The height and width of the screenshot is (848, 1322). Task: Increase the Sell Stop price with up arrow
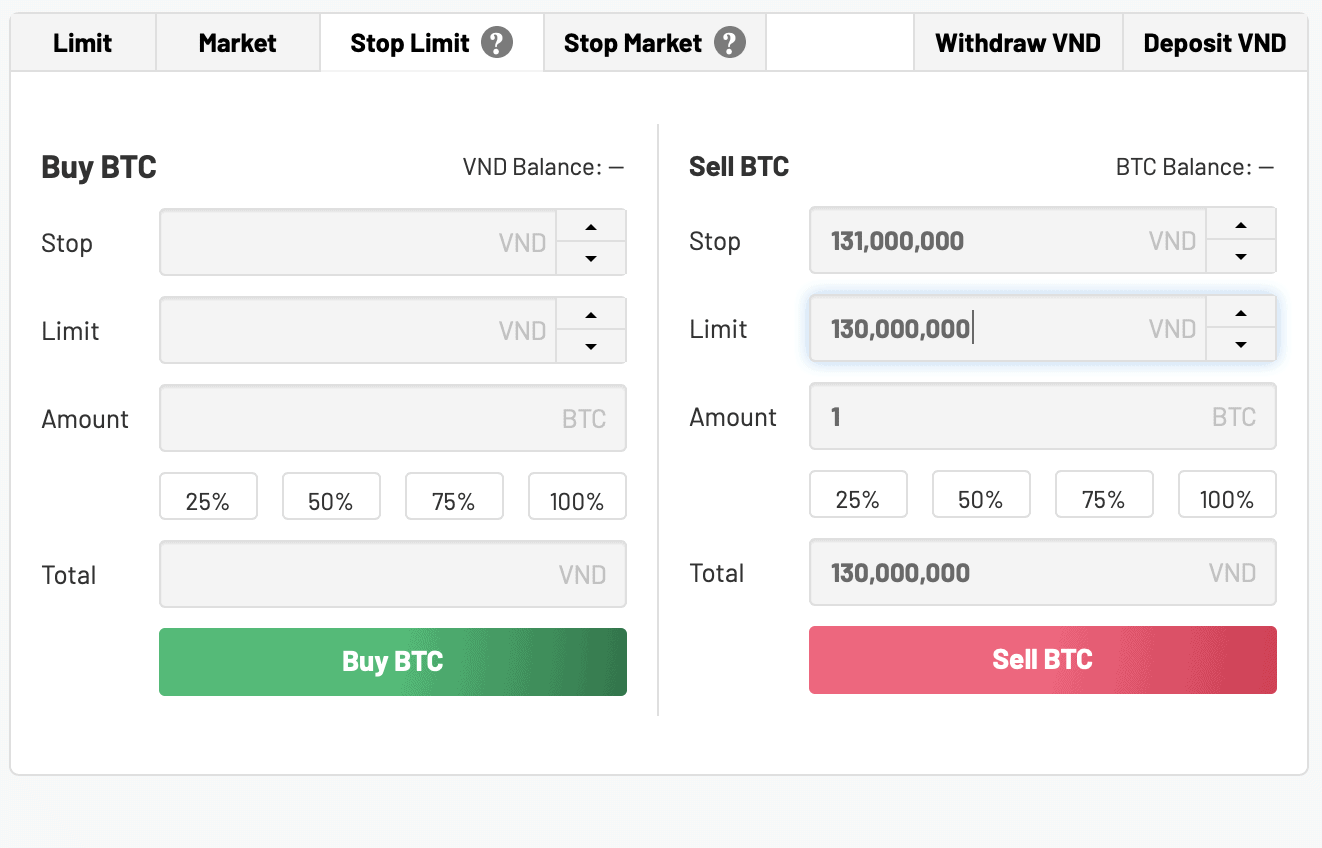1241,224
